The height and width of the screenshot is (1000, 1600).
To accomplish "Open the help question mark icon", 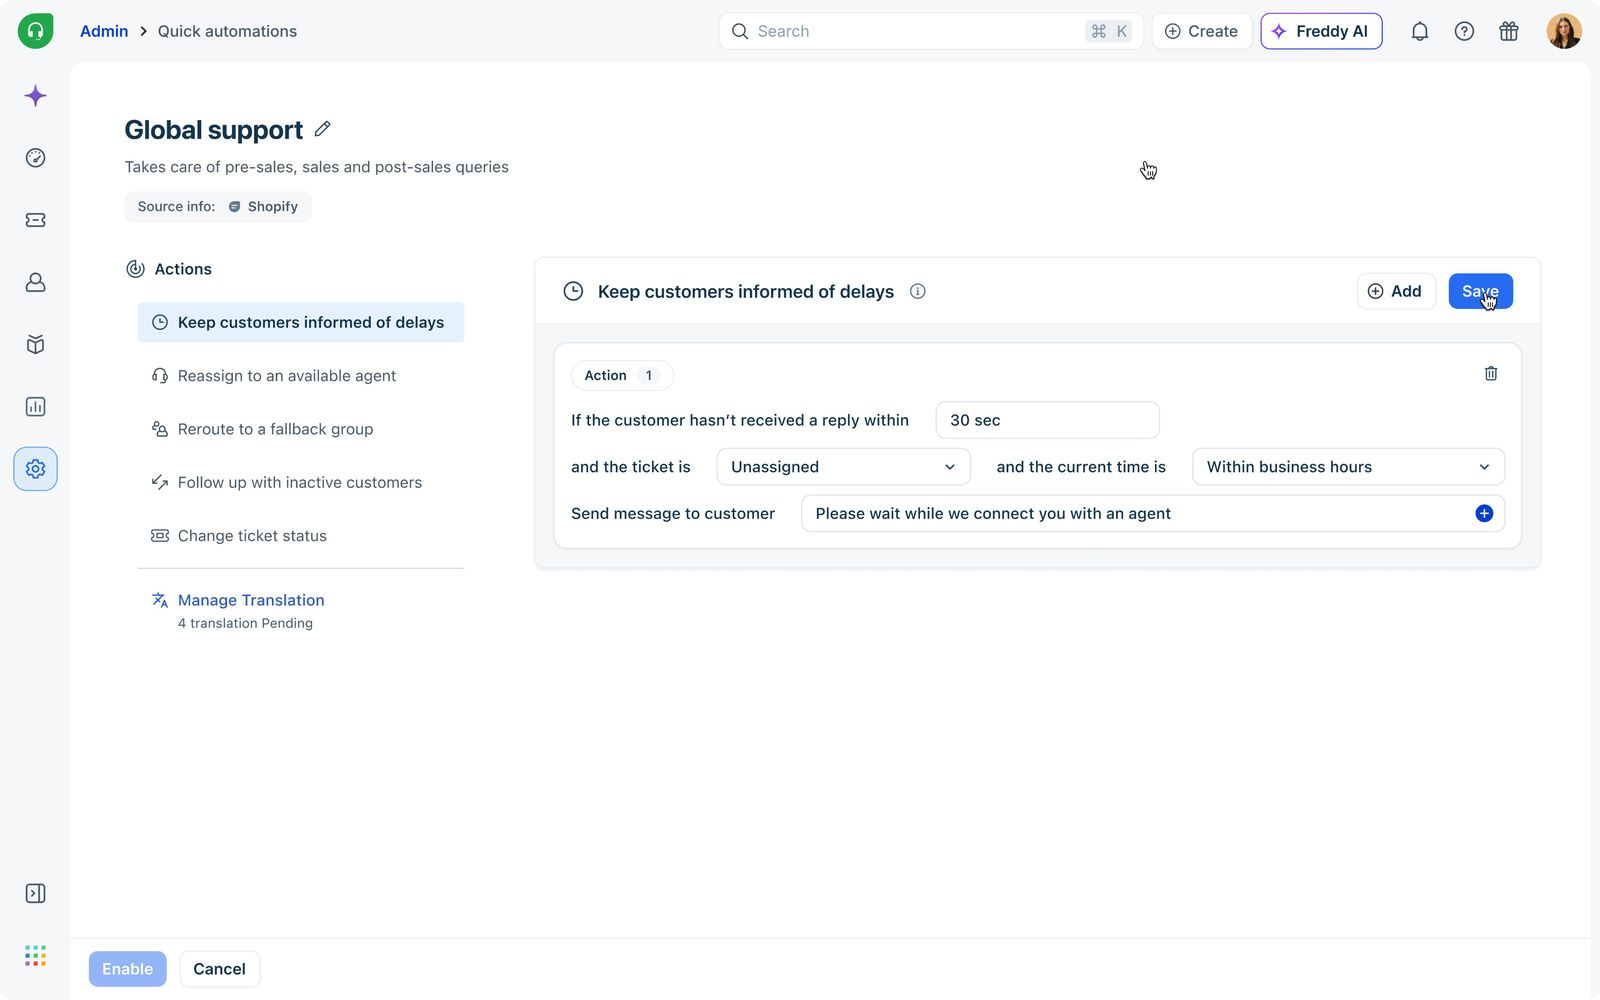I will tap(1464, 31).
